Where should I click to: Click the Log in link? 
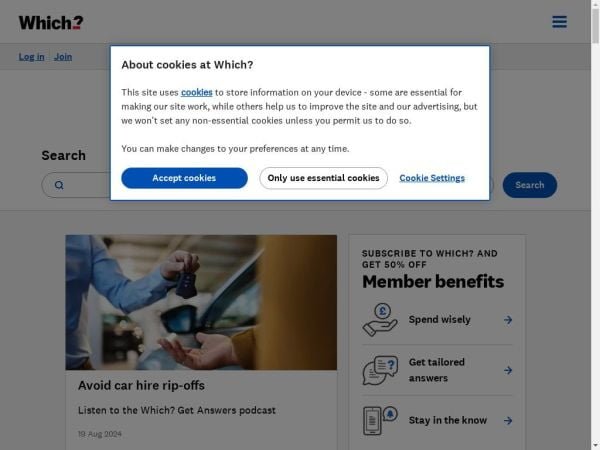(31, 57)
